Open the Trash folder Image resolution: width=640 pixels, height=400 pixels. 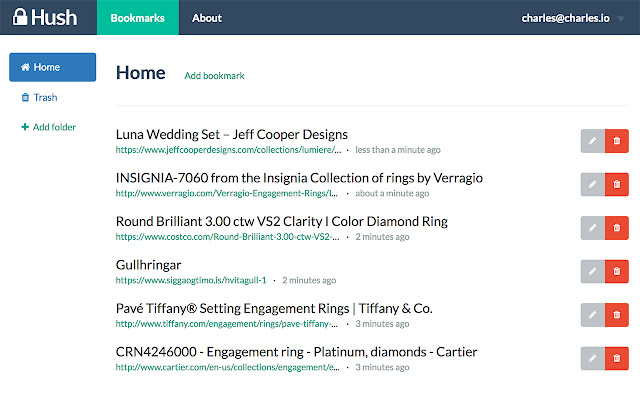pos(40,97)
